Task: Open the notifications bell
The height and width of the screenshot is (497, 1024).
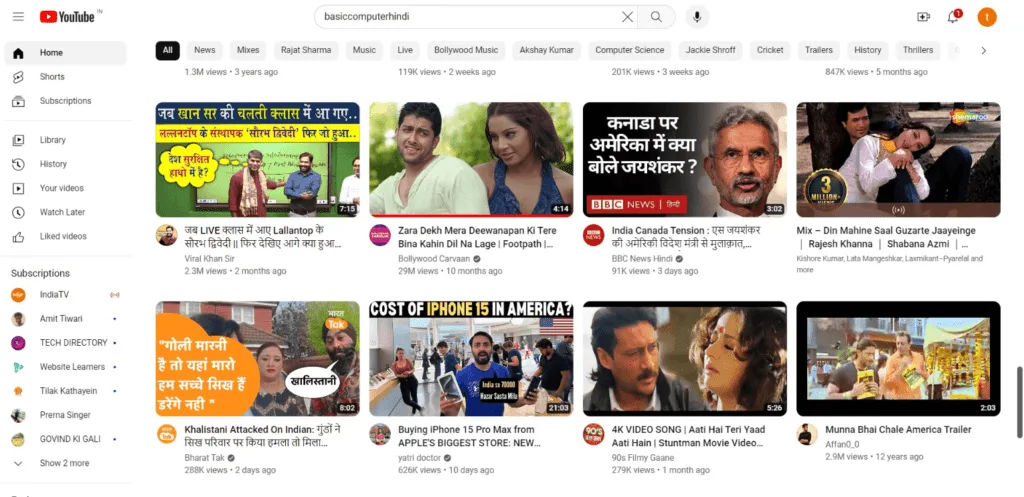Action: point(953,17)
